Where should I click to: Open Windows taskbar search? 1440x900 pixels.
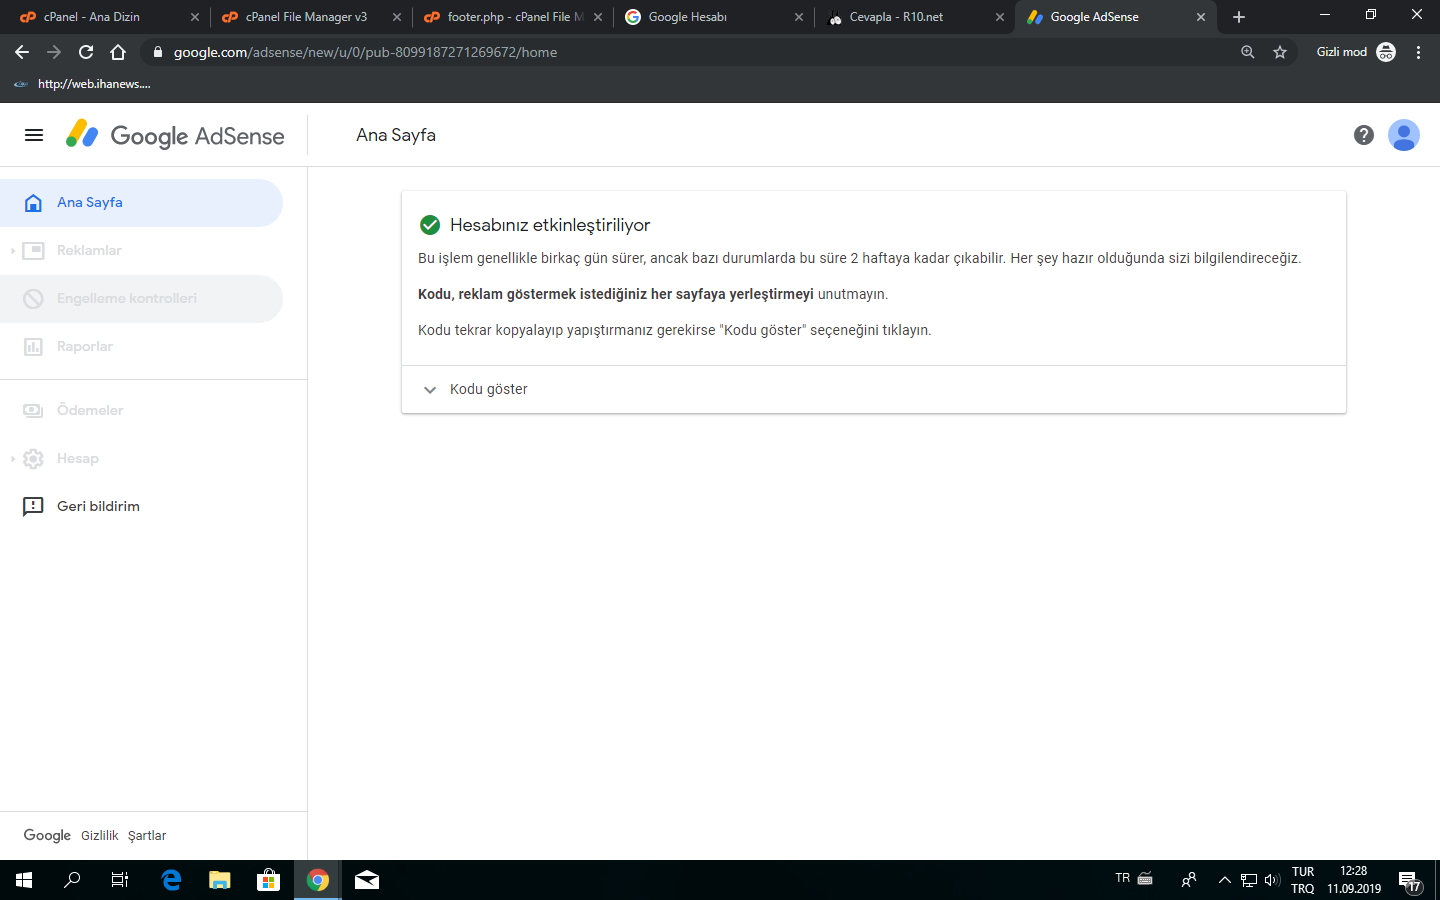pos(72,880)
